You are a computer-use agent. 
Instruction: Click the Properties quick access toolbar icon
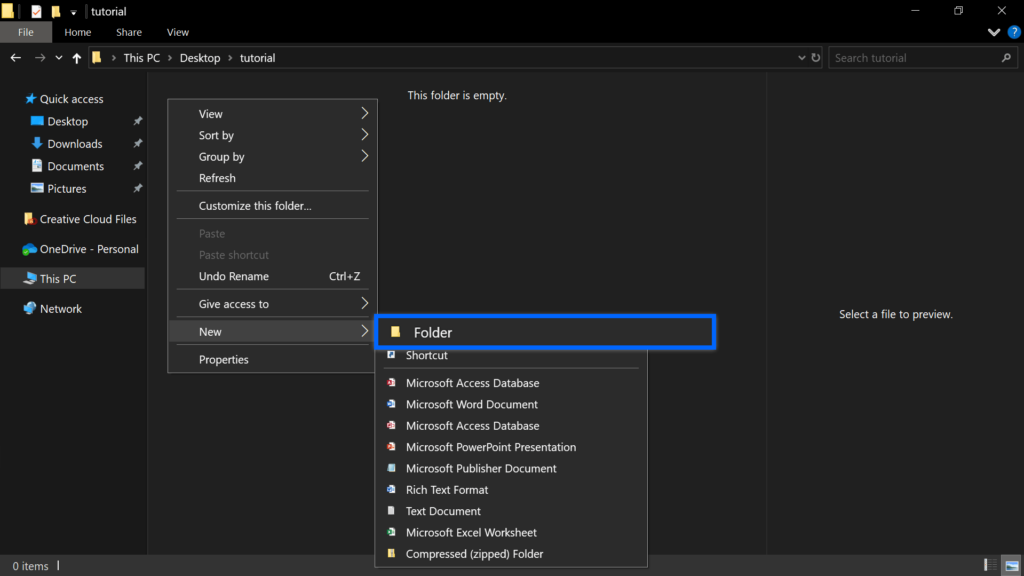(37, 11)
